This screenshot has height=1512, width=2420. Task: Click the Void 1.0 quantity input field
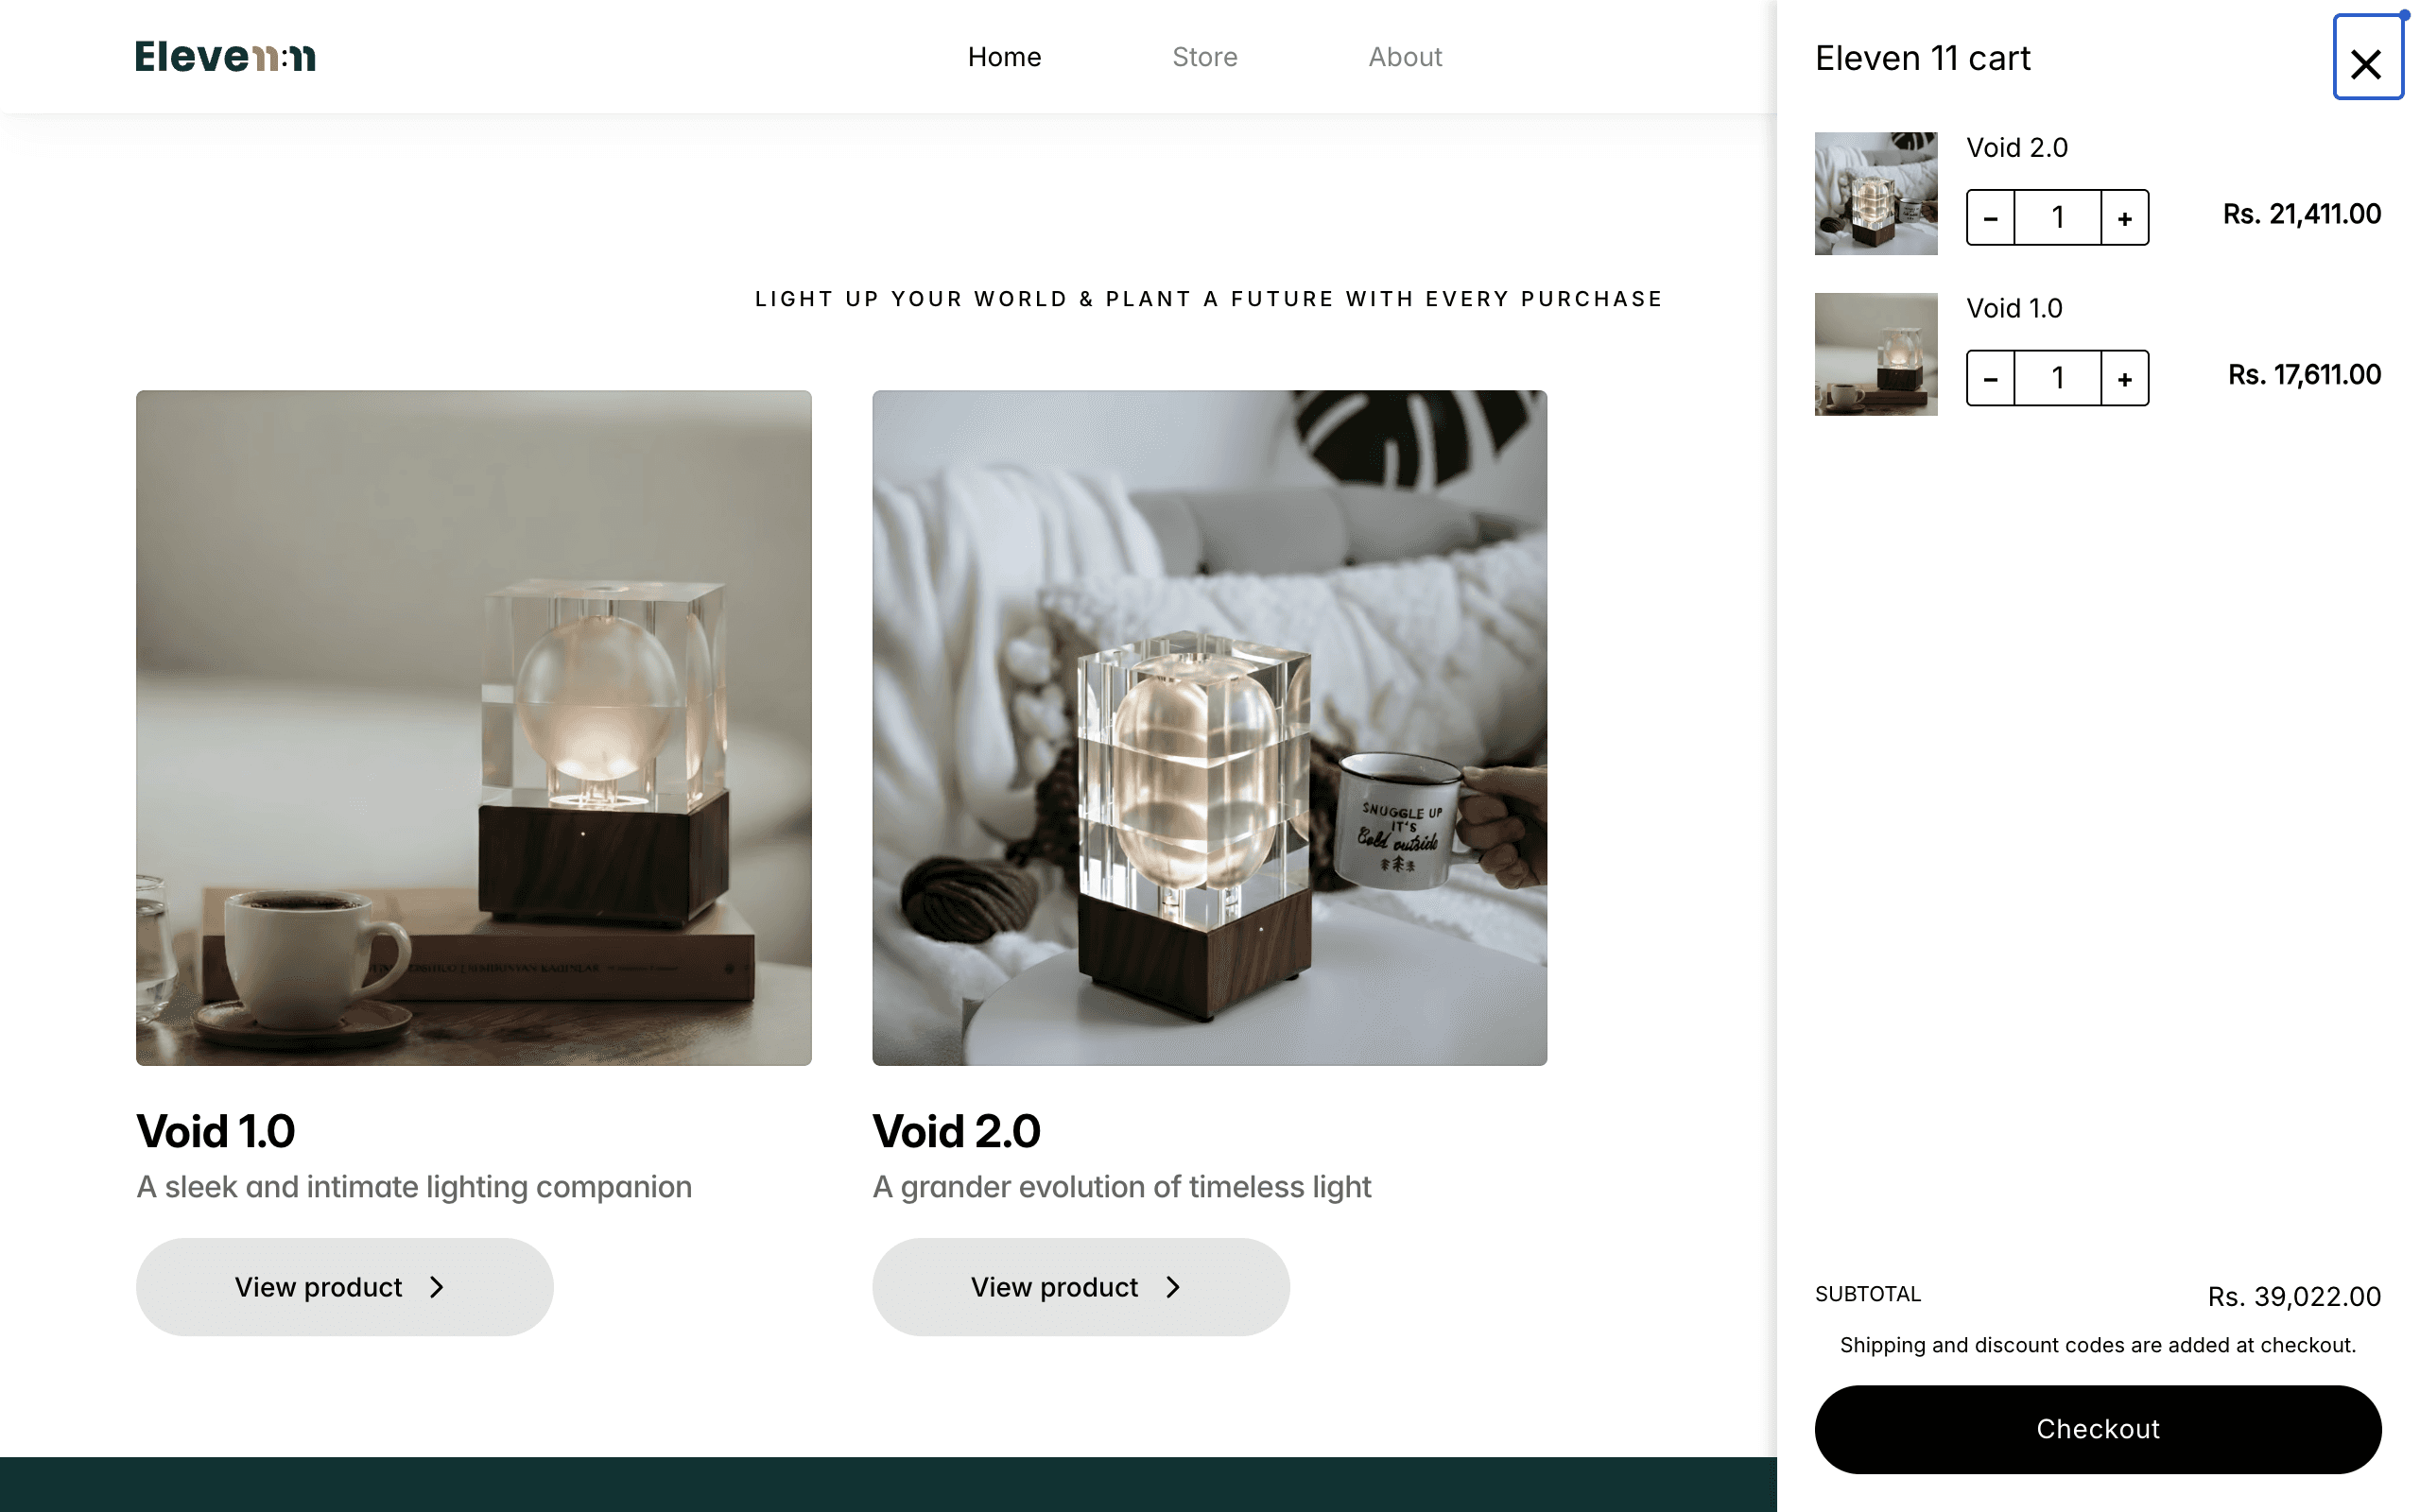tap(2058, 378)
